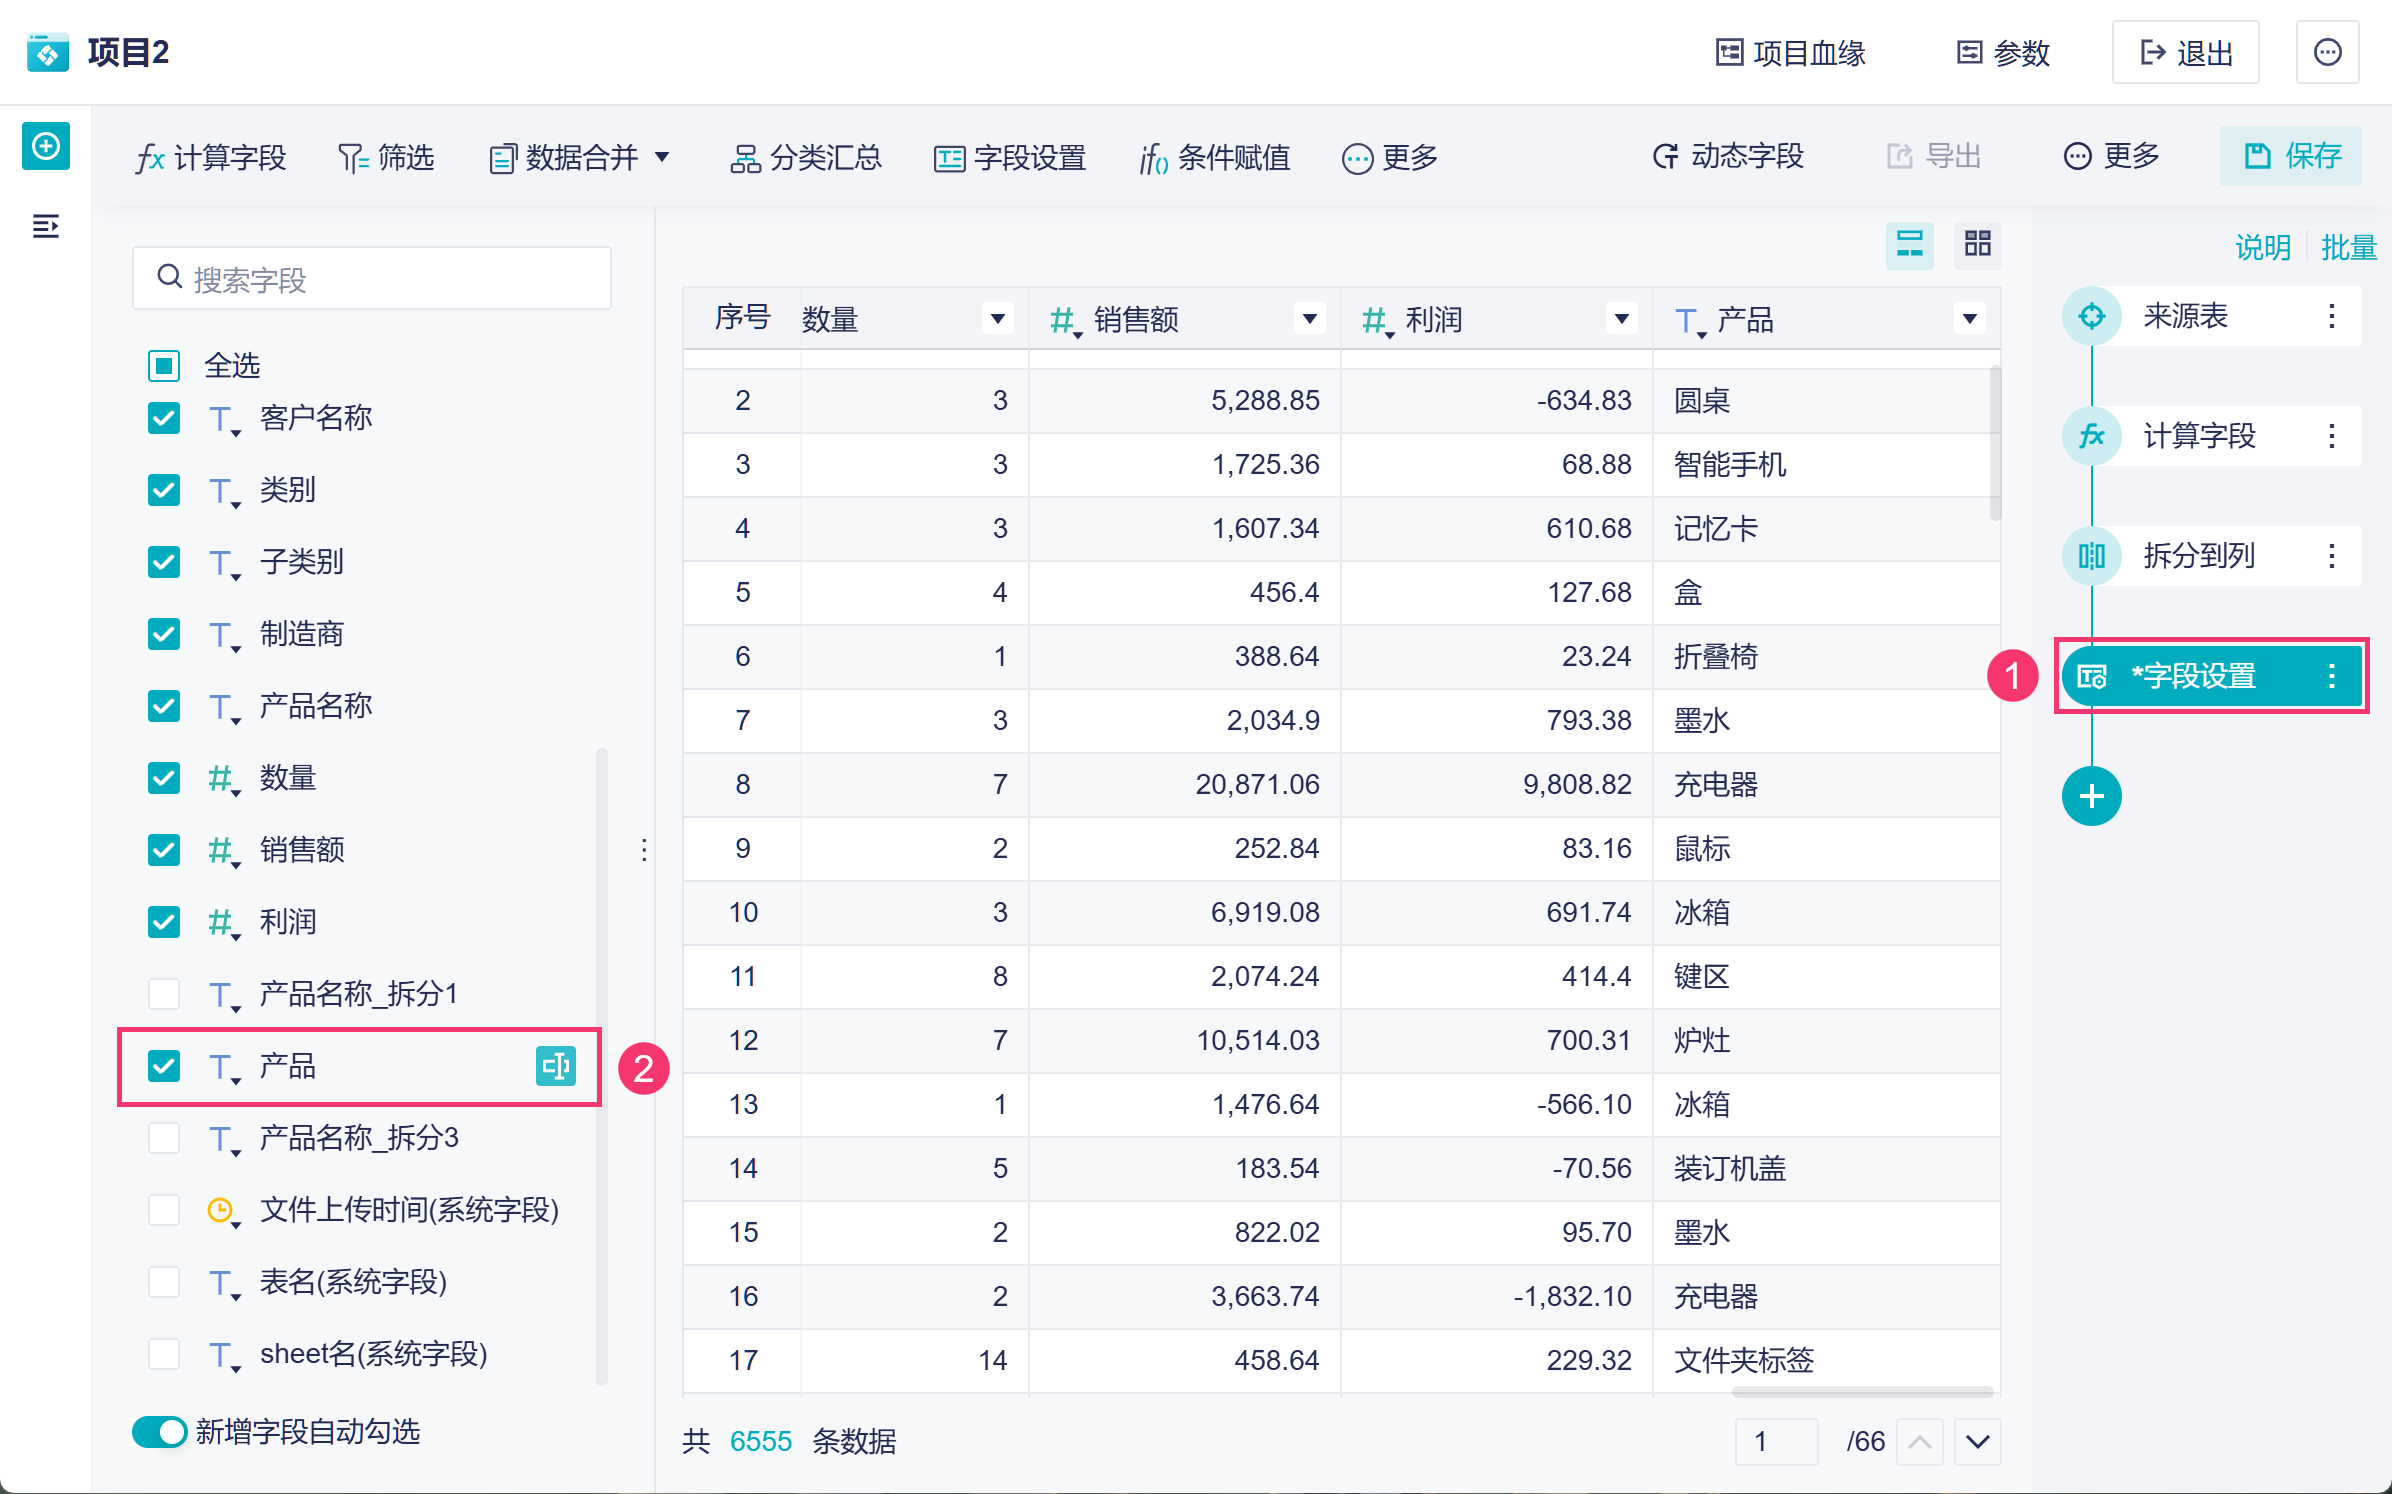Click the rename icon beside 产品 field
Screen dimensions: 2392x1494
click(556, 1066)
